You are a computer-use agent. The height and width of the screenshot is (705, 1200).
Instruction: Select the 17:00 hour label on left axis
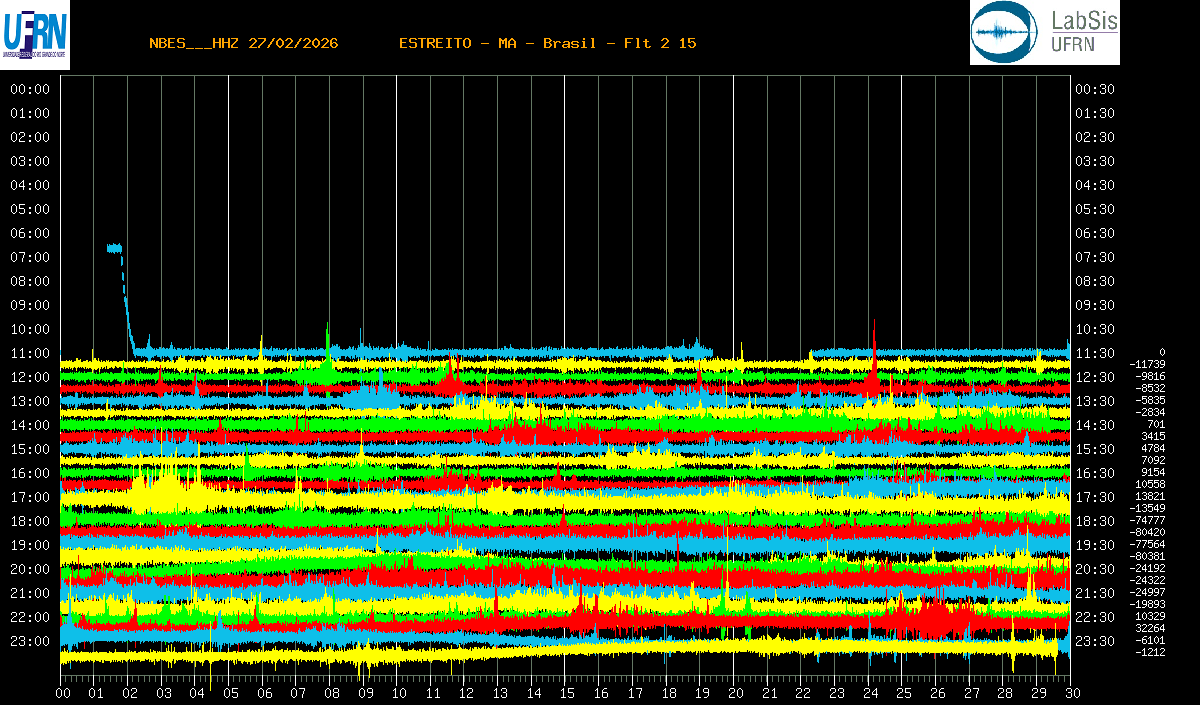tap(30, 497)
